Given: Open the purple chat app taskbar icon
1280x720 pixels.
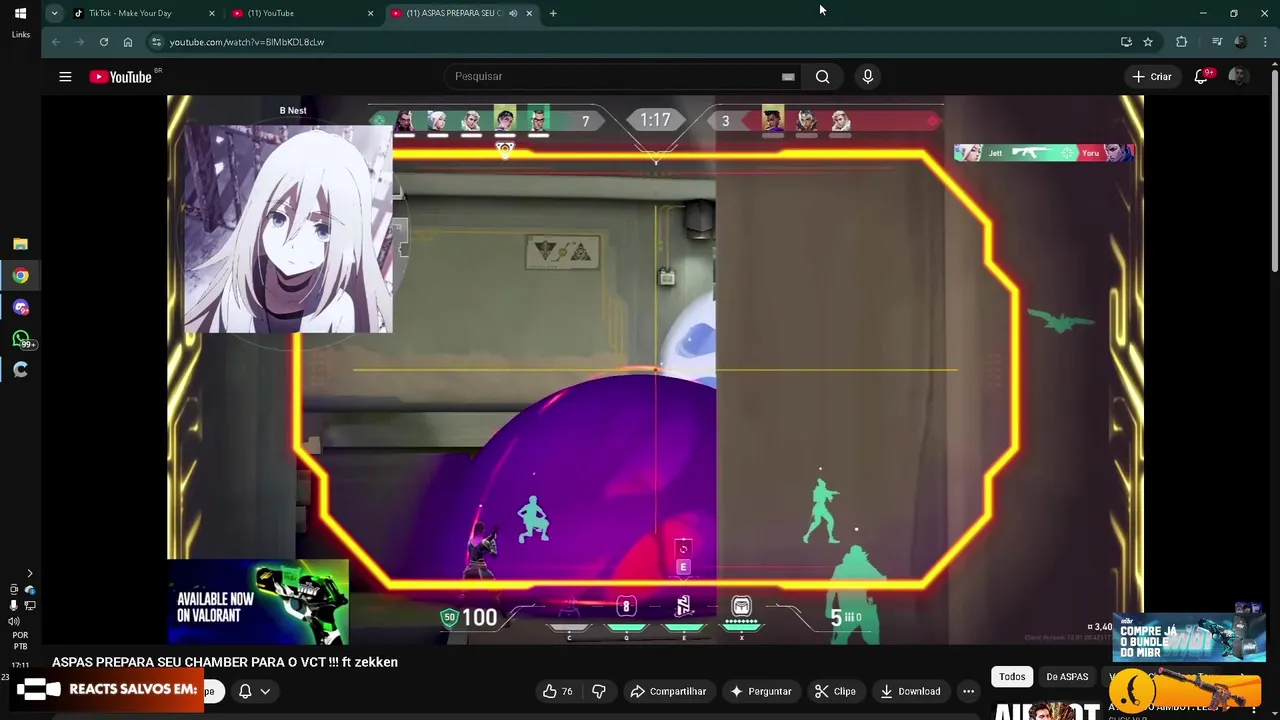Looking at the screenshot, I should (20, 308).
